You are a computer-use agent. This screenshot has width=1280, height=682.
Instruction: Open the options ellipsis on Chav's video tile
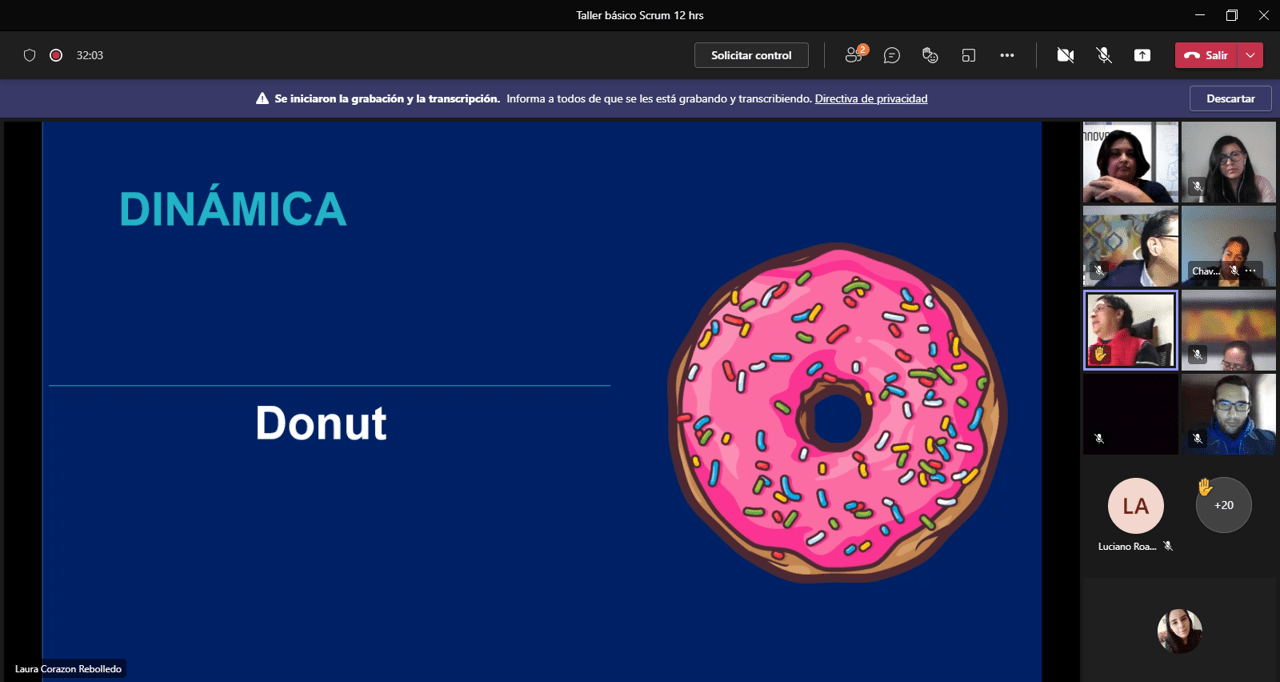(x=1251, y=271)
